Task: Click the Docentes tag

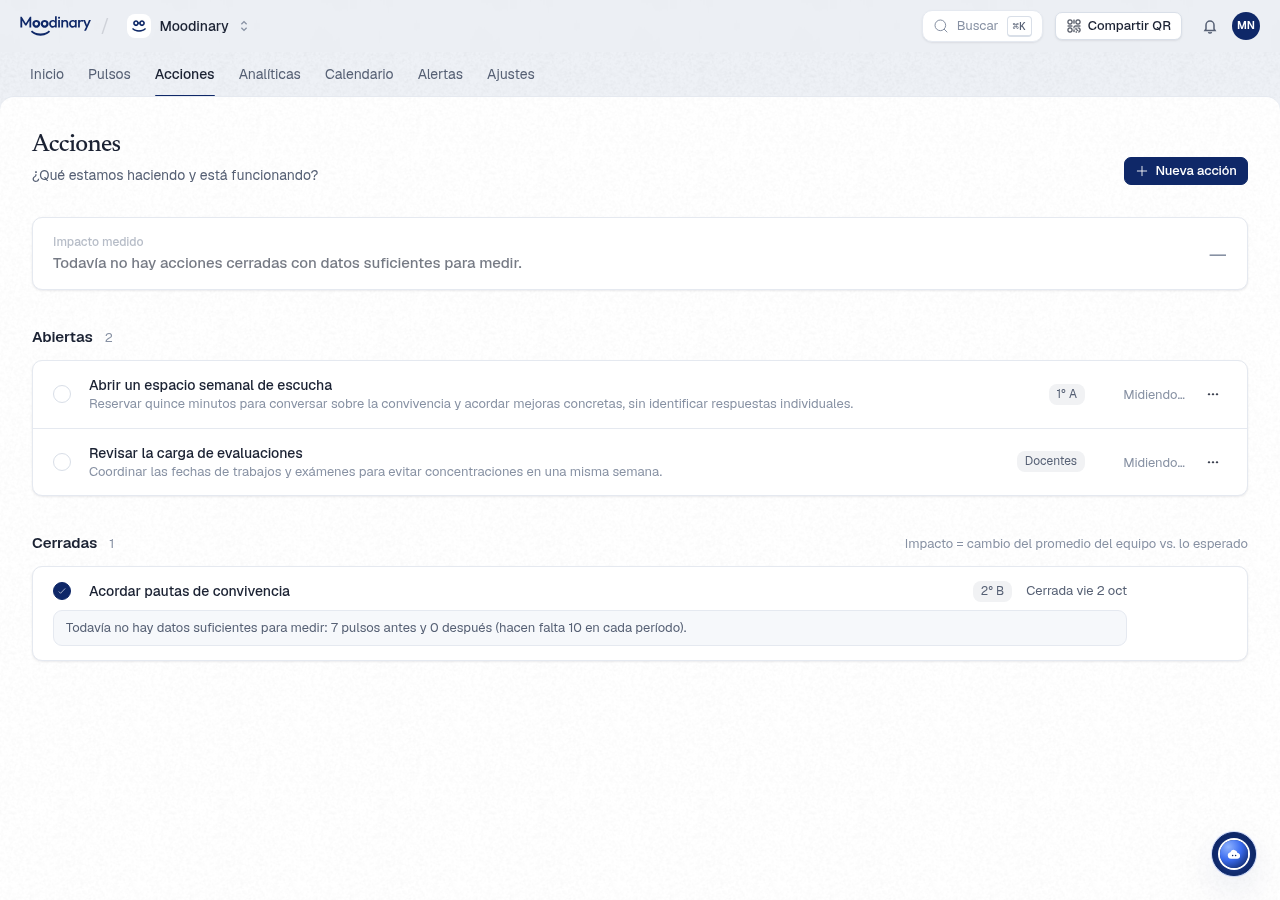Action: pos(1051,461)
